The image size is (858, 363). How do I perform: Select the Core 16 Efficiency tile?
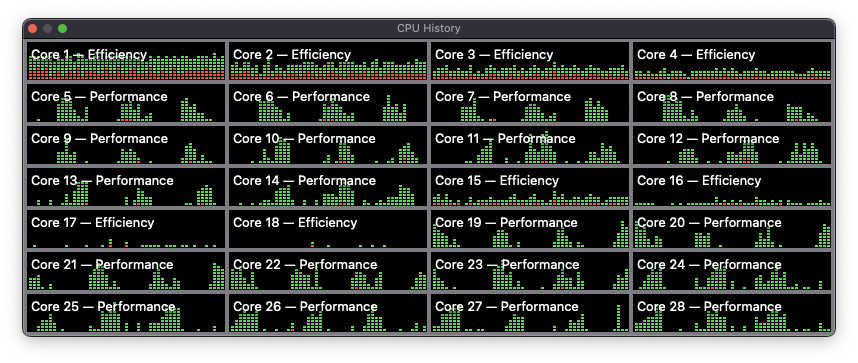point(732,187)
